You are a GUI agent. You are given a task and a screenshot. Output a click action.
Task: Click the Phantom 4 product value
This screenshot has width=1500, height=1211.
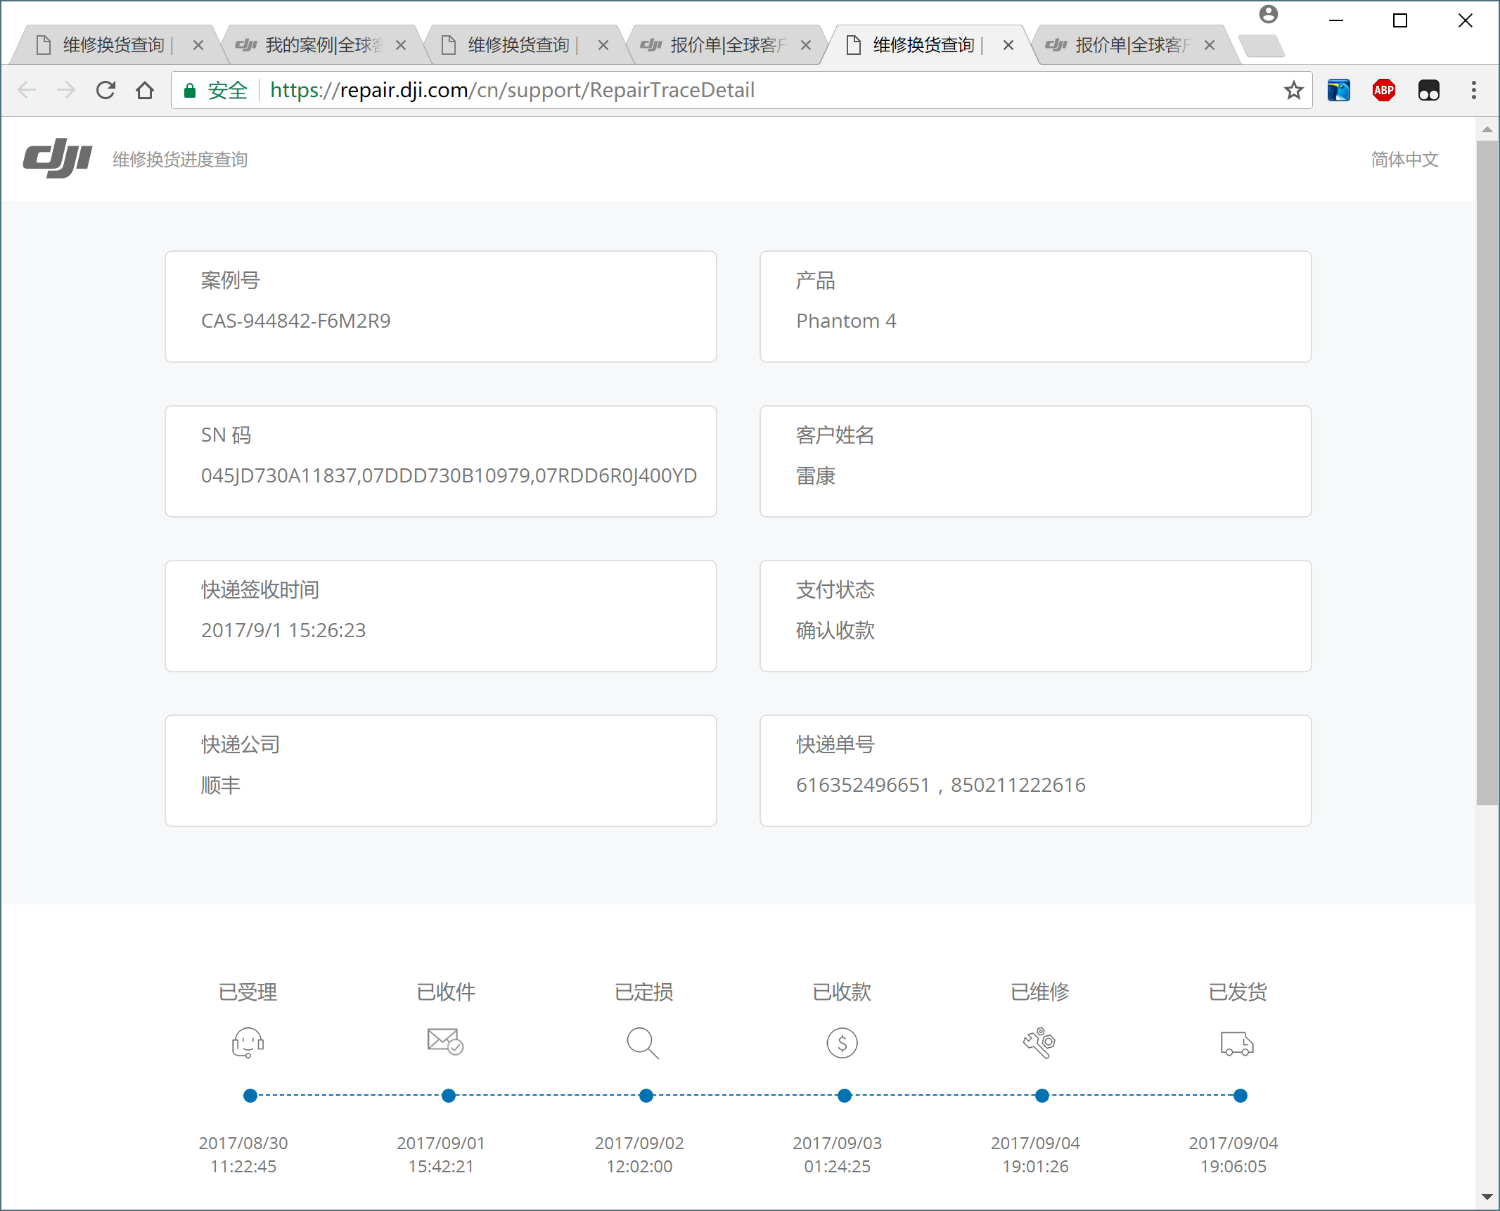click(846, 321)
